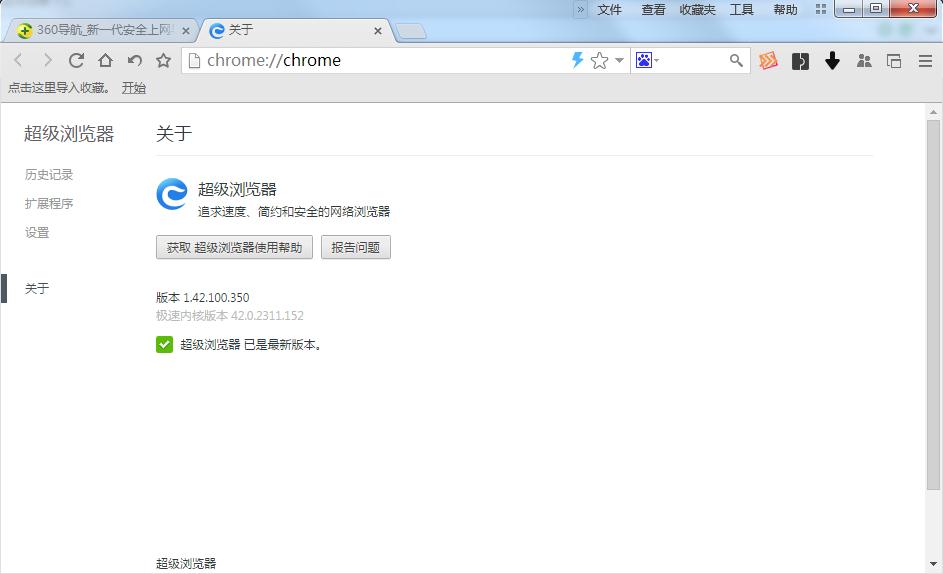Click the grid skin icon in title bar
The image size is (943, 574).
(821, 9)
